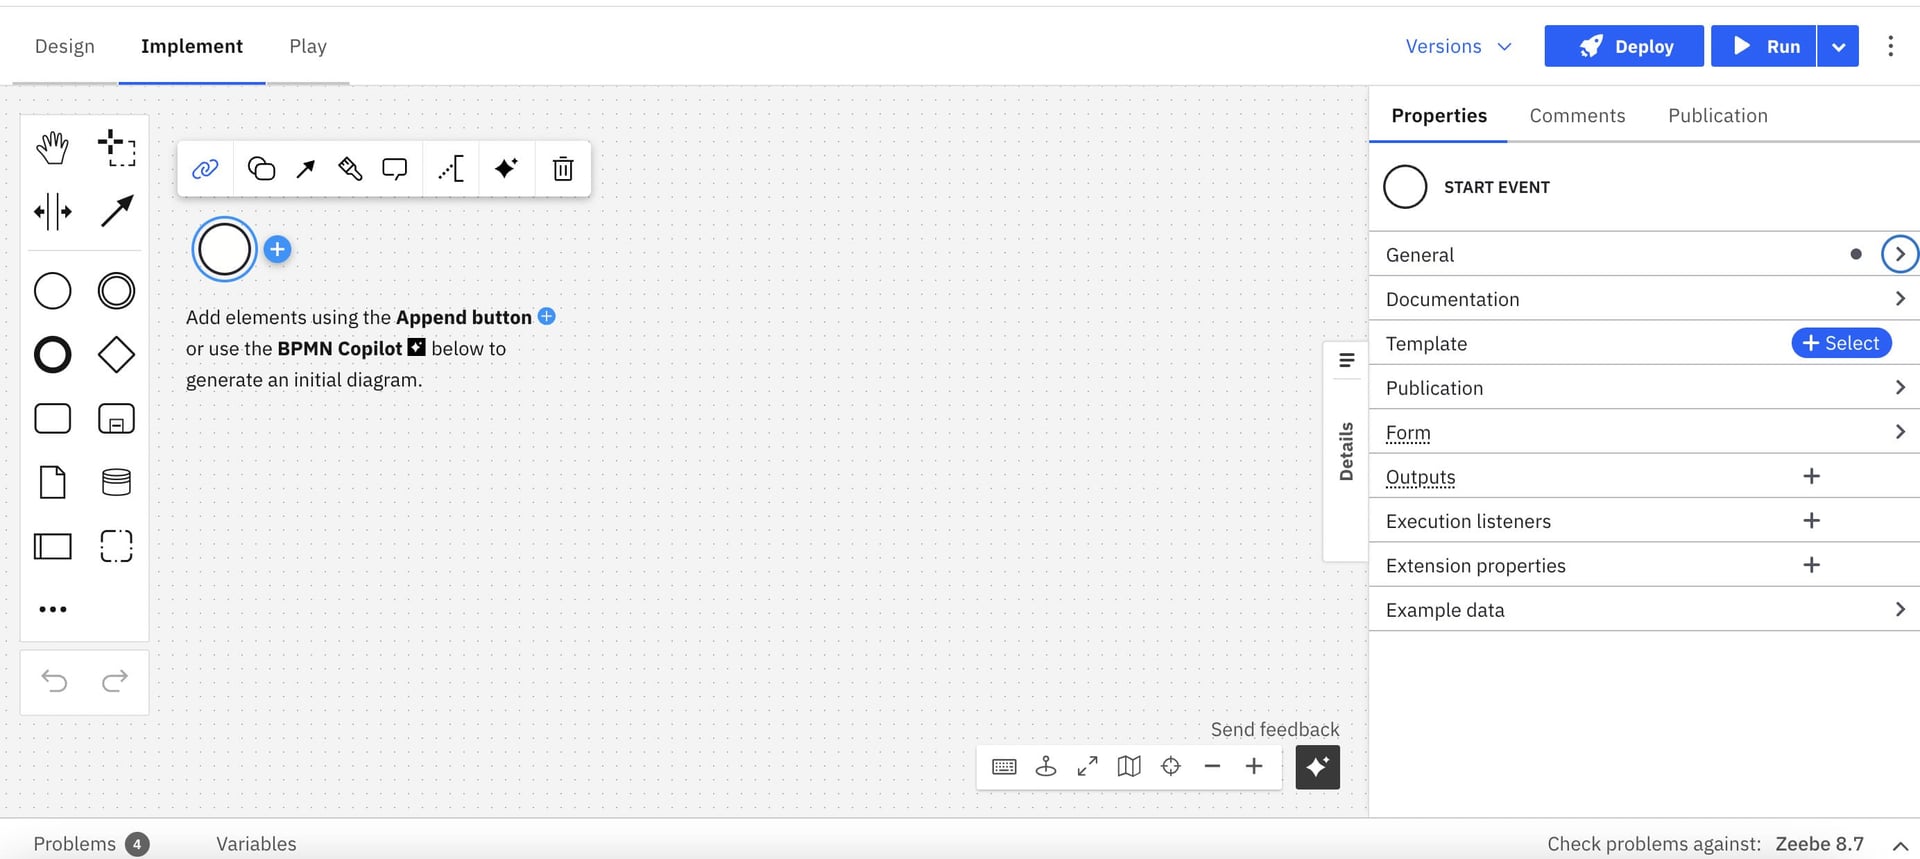Choose the Space tool in the palette
1920x859 pixels.
click(x=52, y=211)
